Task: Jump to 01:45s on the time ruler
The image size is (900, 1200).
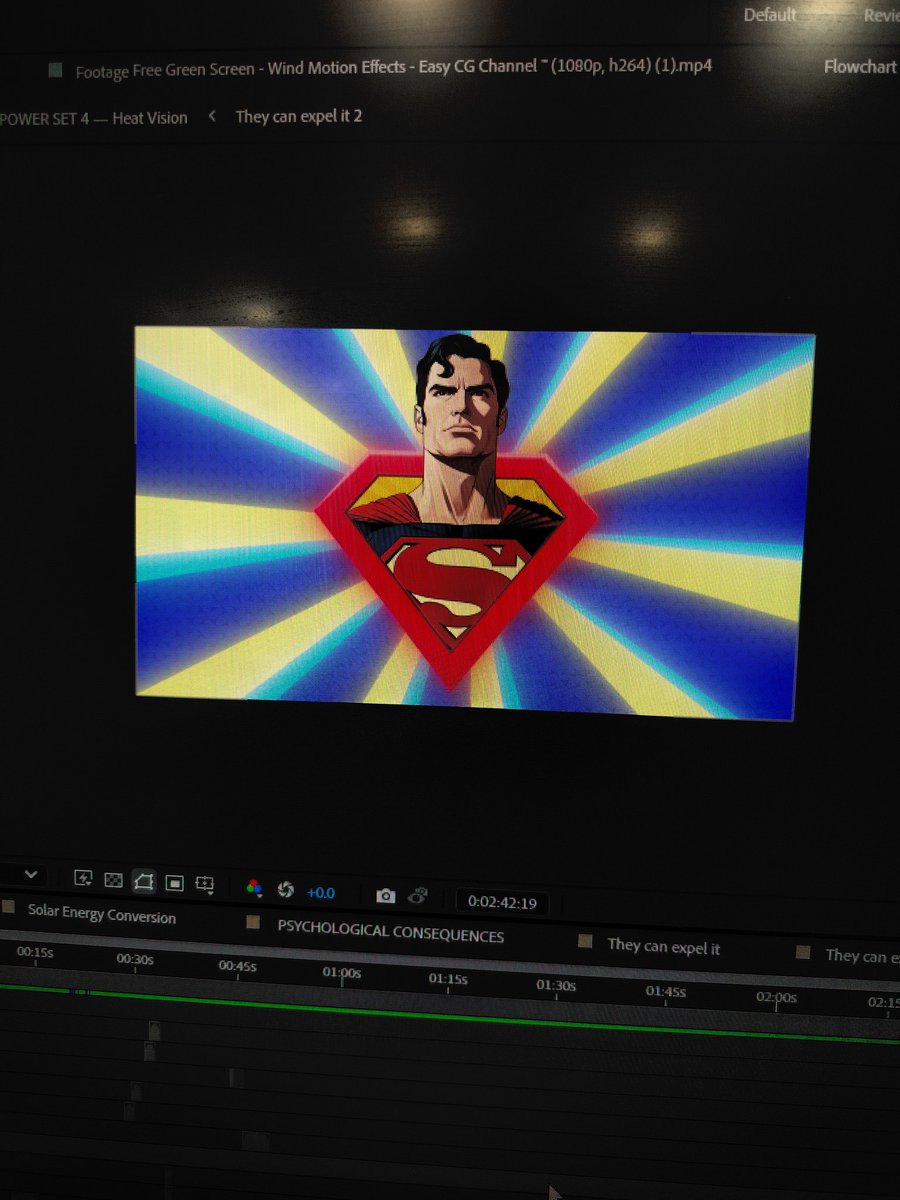Action: pos(665,992)
